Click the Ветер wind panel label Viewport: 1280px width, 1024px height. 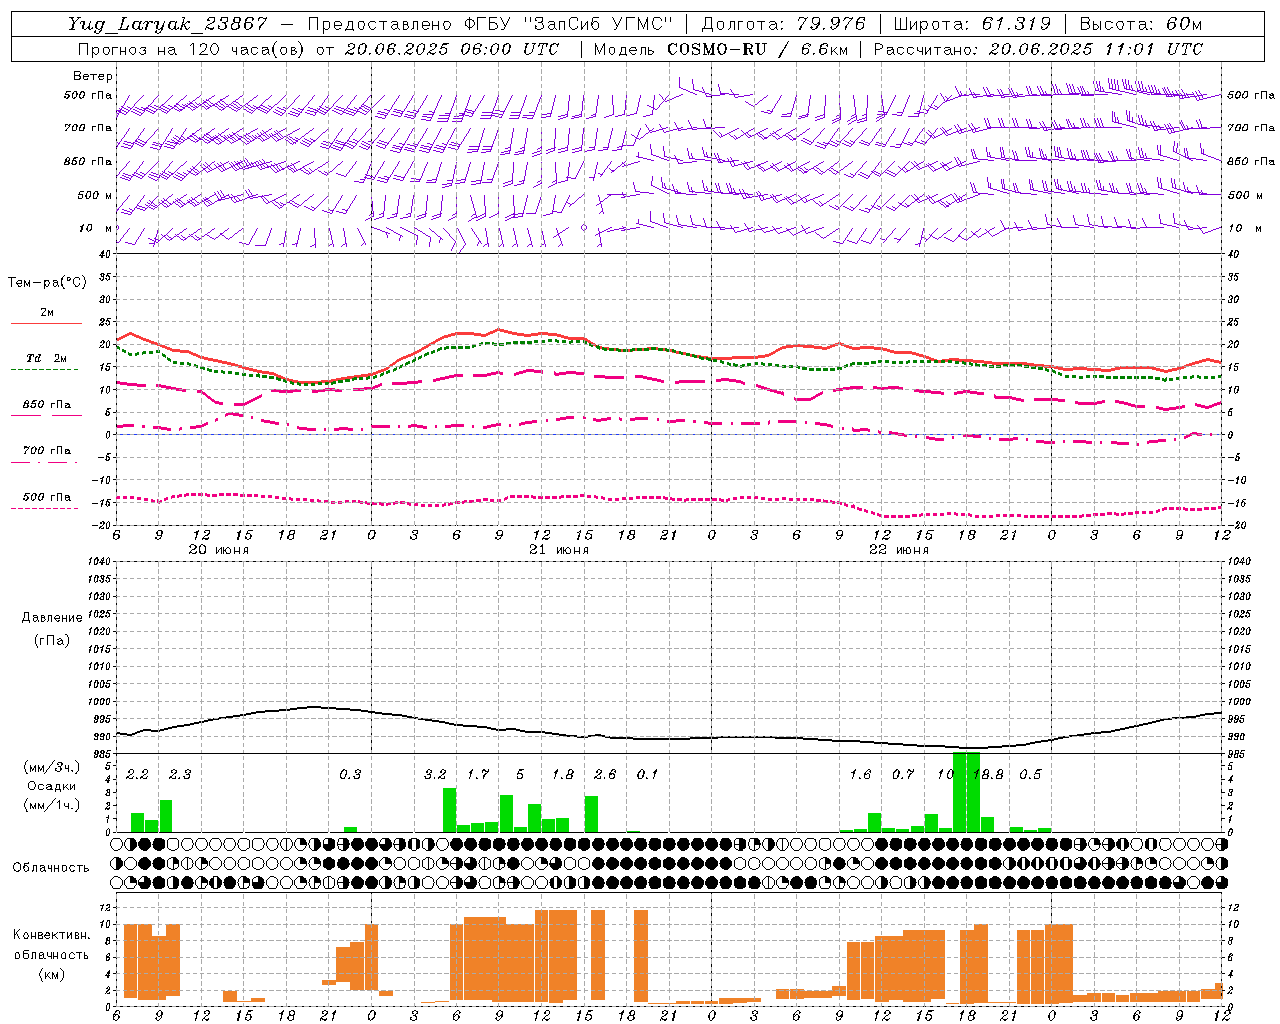click(93, 76)
